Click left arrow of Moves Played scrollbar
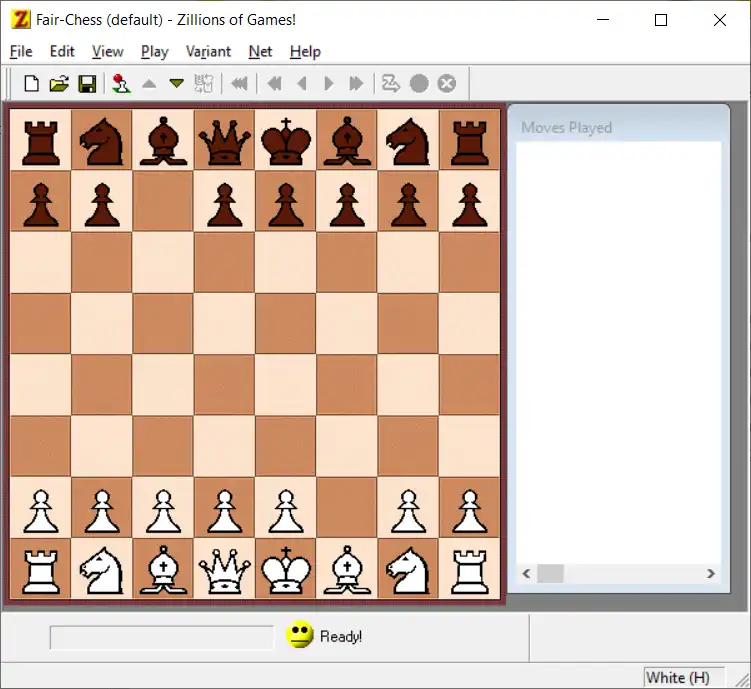Viewport: 751px width, 689px height. click(526, 574)
